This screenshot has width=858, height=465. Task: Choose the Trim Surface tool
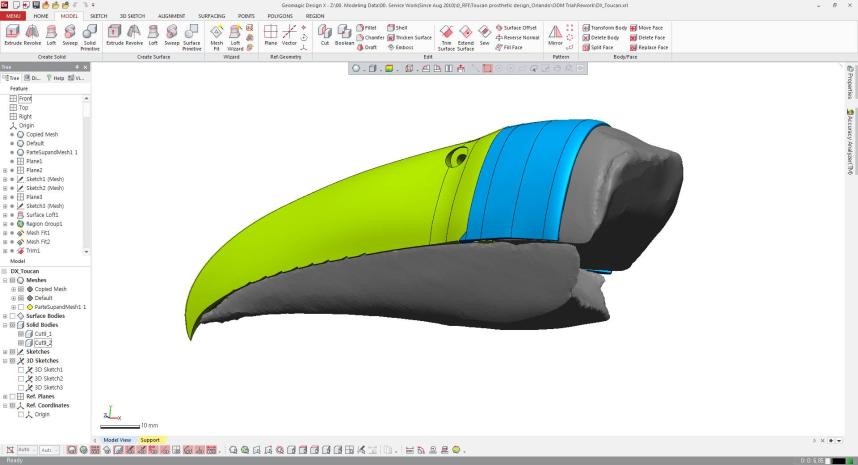446,35
